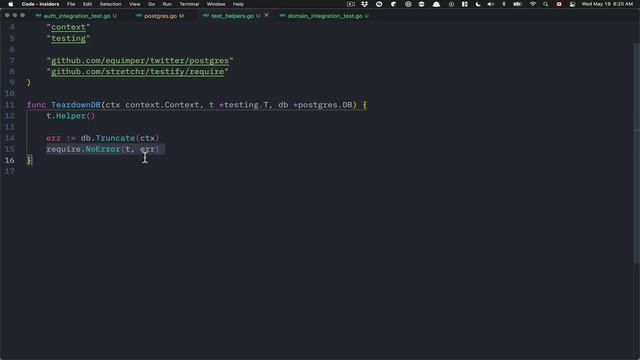Click the "testing" import link
Screen dimensions: 640x360
pyautogui.click(x=68, y=38)
